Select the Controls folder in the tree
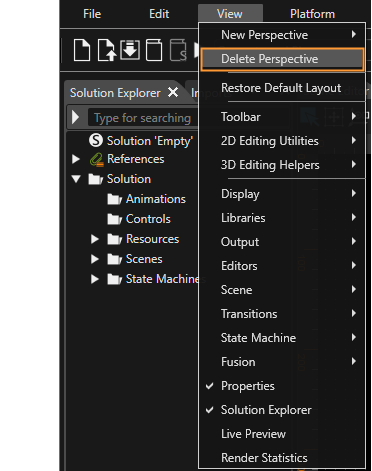372x471 pixels. coord(139,219)
